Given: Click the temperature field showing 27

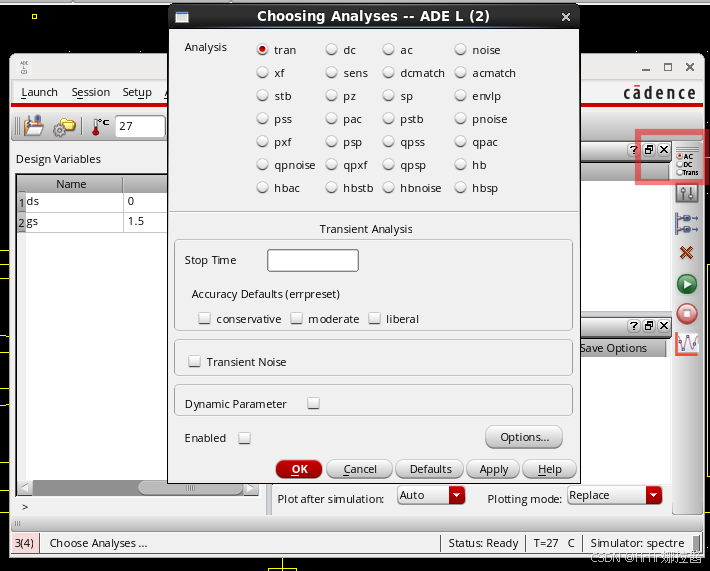Looking at the screenshot, I should pyautogui.click(x=140, y=126).
